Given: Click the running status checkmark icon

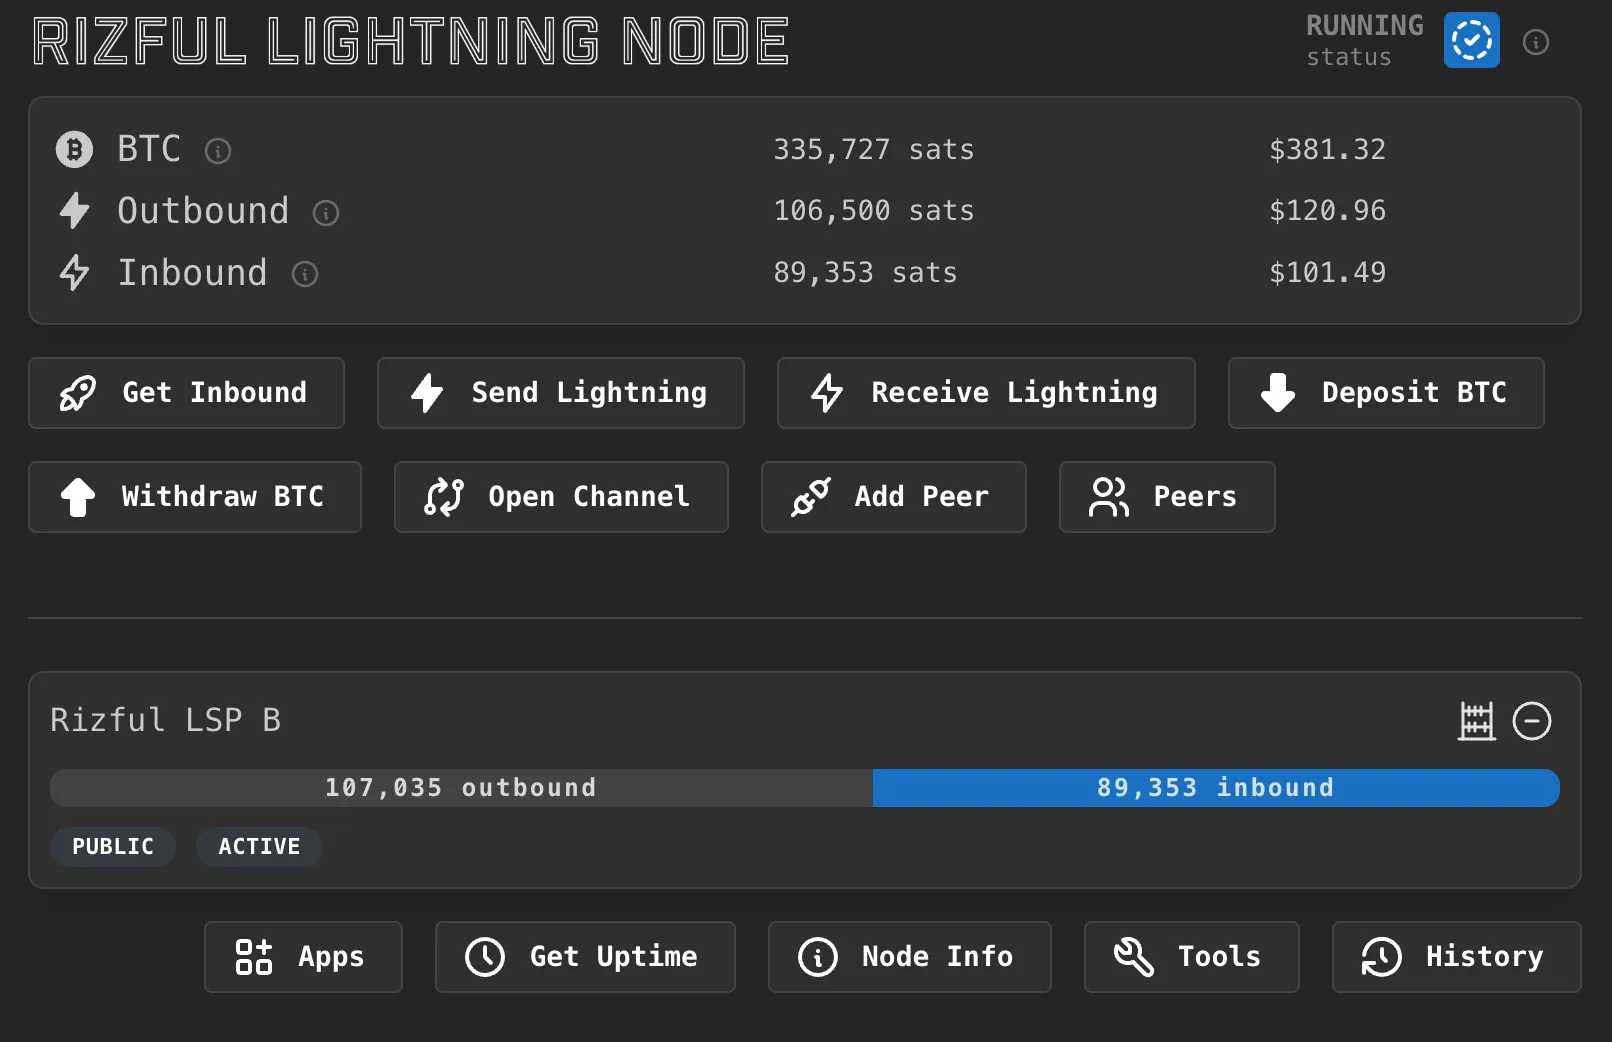Looking at the screenshot, I should [x=1471, y=40].
